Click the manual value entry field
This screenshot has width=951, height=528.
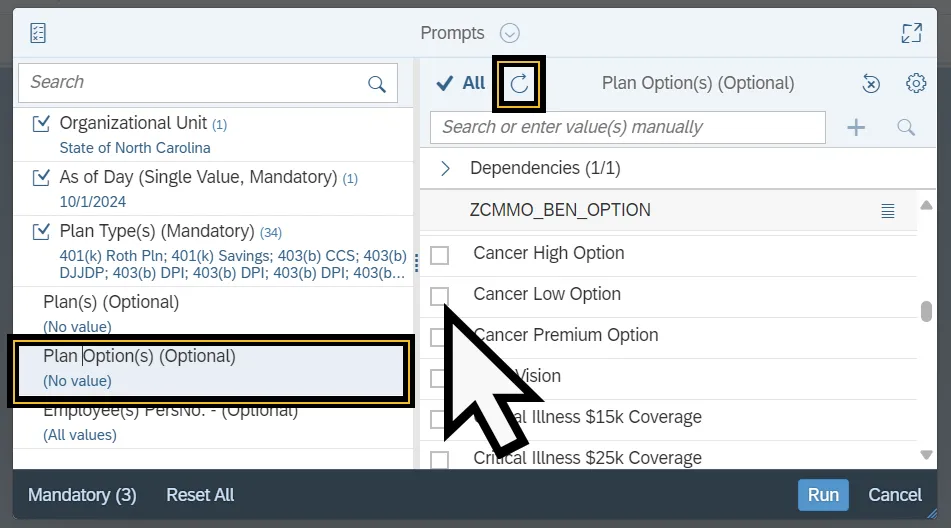click(x=627, y=127)
